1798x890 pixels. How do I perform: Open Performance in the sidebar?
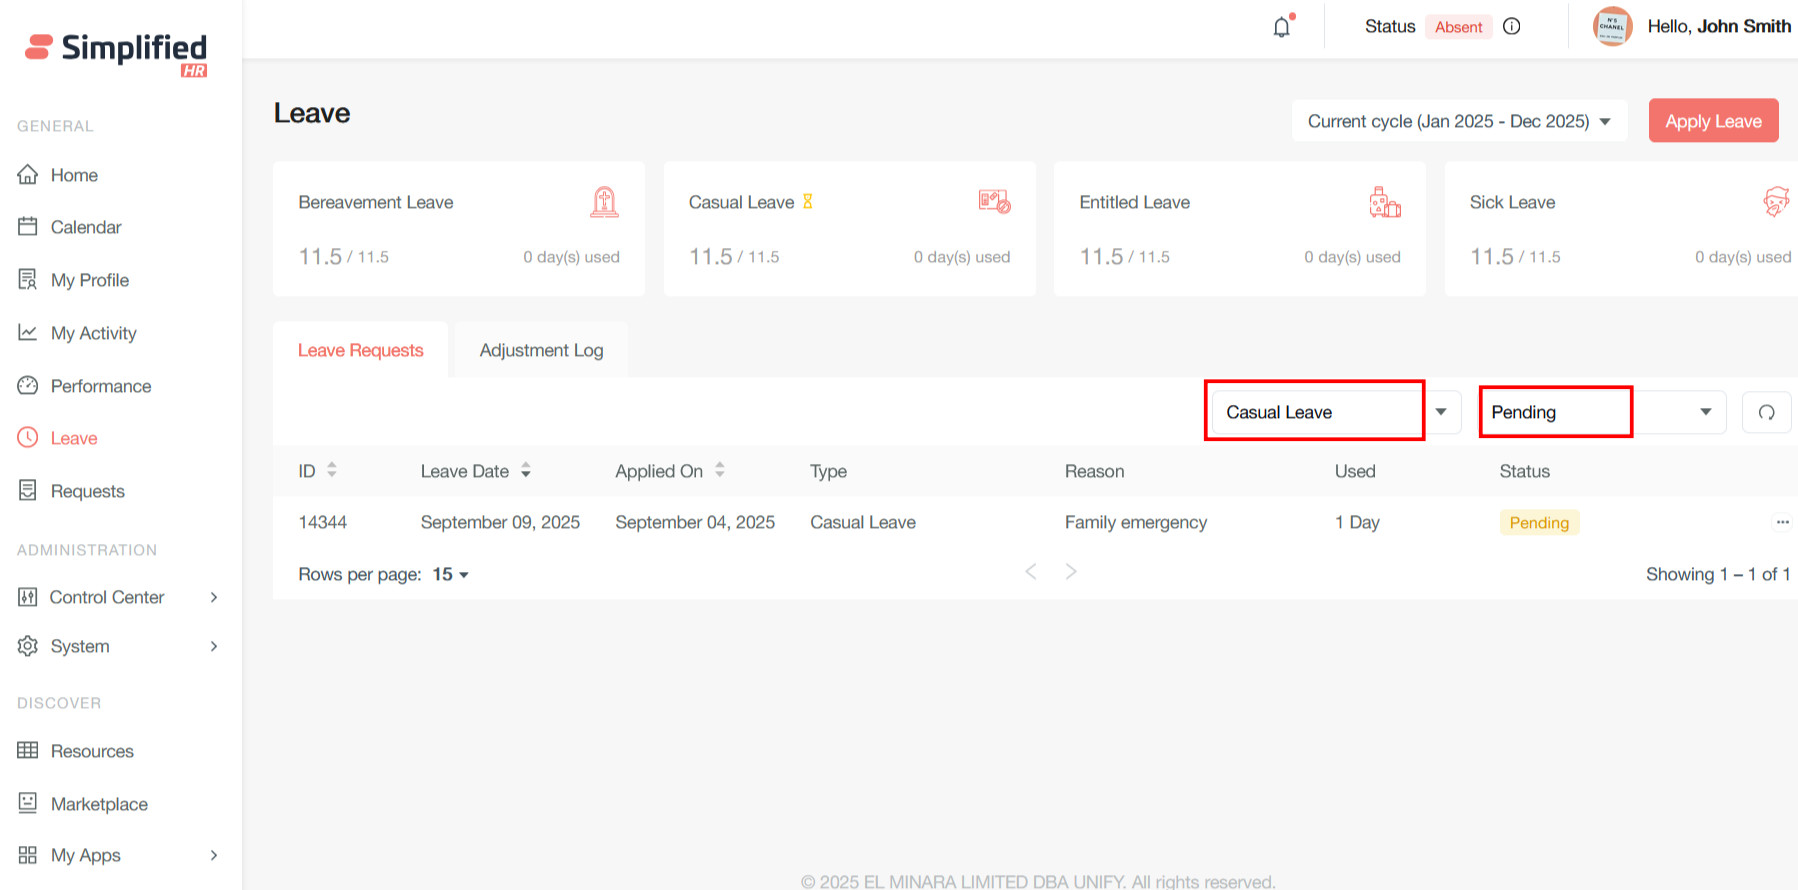[100, 386]
